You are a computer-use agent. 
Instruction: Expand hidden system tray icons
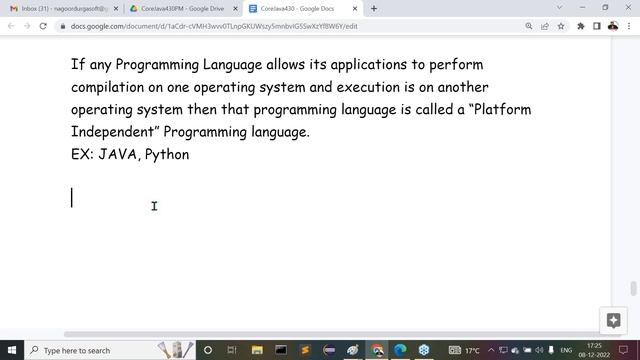coord(491,350)
